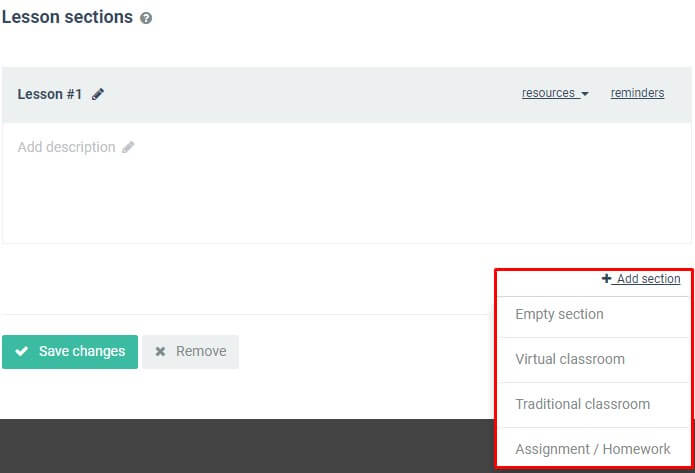Click the Lesson sections heading

(67, 17)
